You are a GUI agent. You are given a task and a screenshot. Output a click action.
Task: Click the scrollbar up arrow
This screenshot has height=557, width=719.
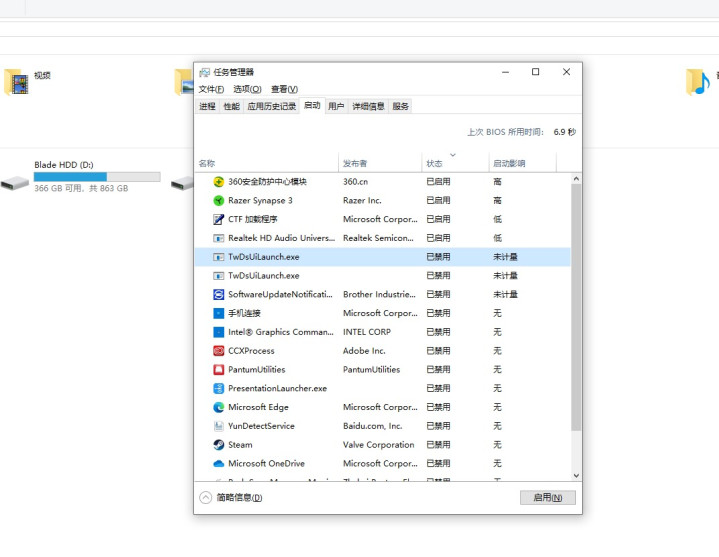[x=576, y=179]
